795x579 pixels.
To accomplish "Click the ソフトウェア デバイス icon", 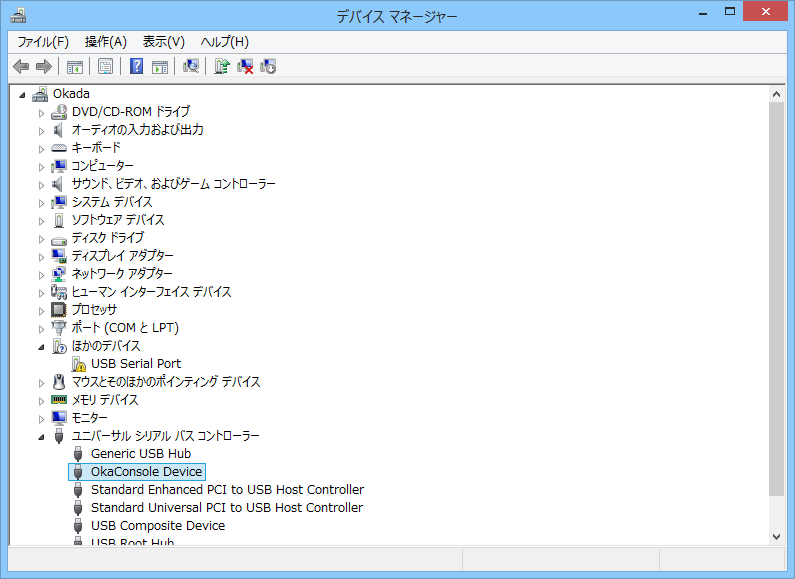I will point(59,220).
